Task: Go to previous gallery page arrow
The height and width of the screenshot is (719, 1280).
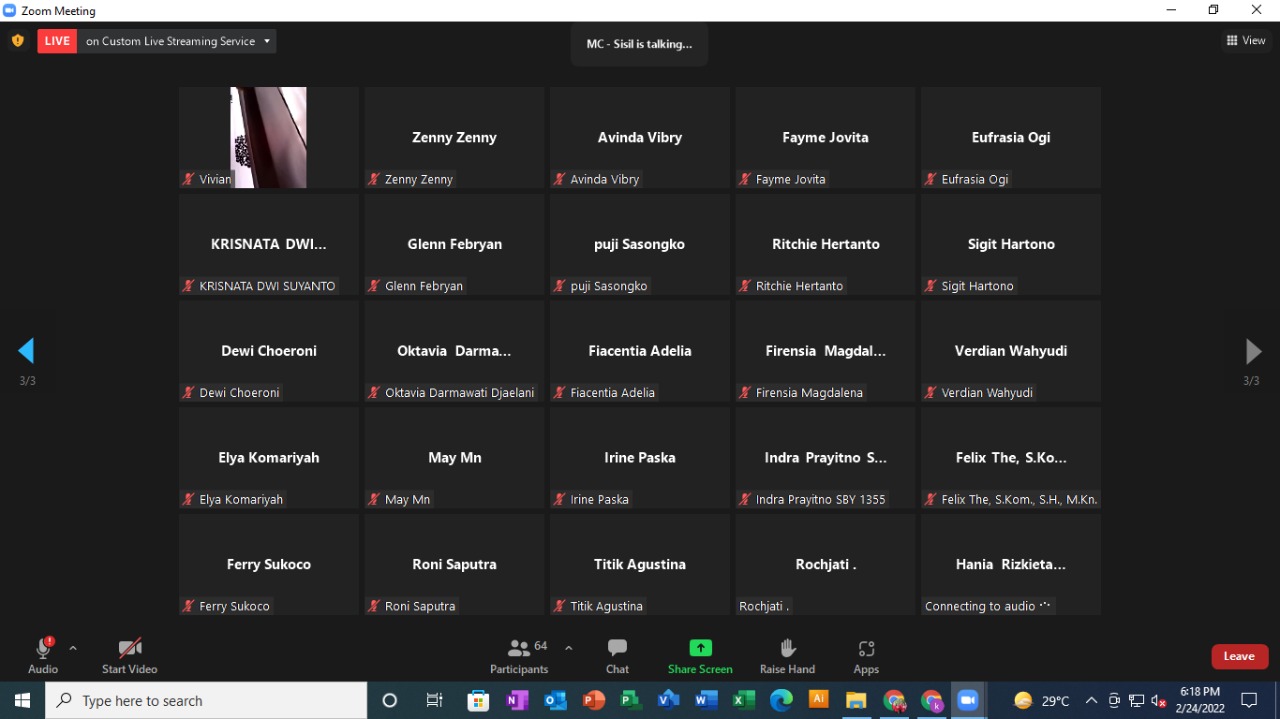Action: (x=27, y=351)
